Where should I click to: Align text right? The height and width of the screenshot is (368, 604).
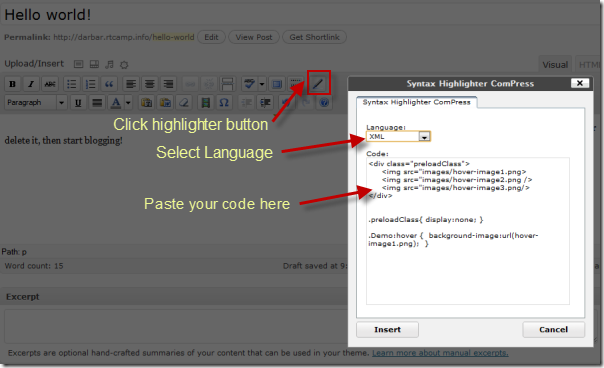click(x=168, y=84)
